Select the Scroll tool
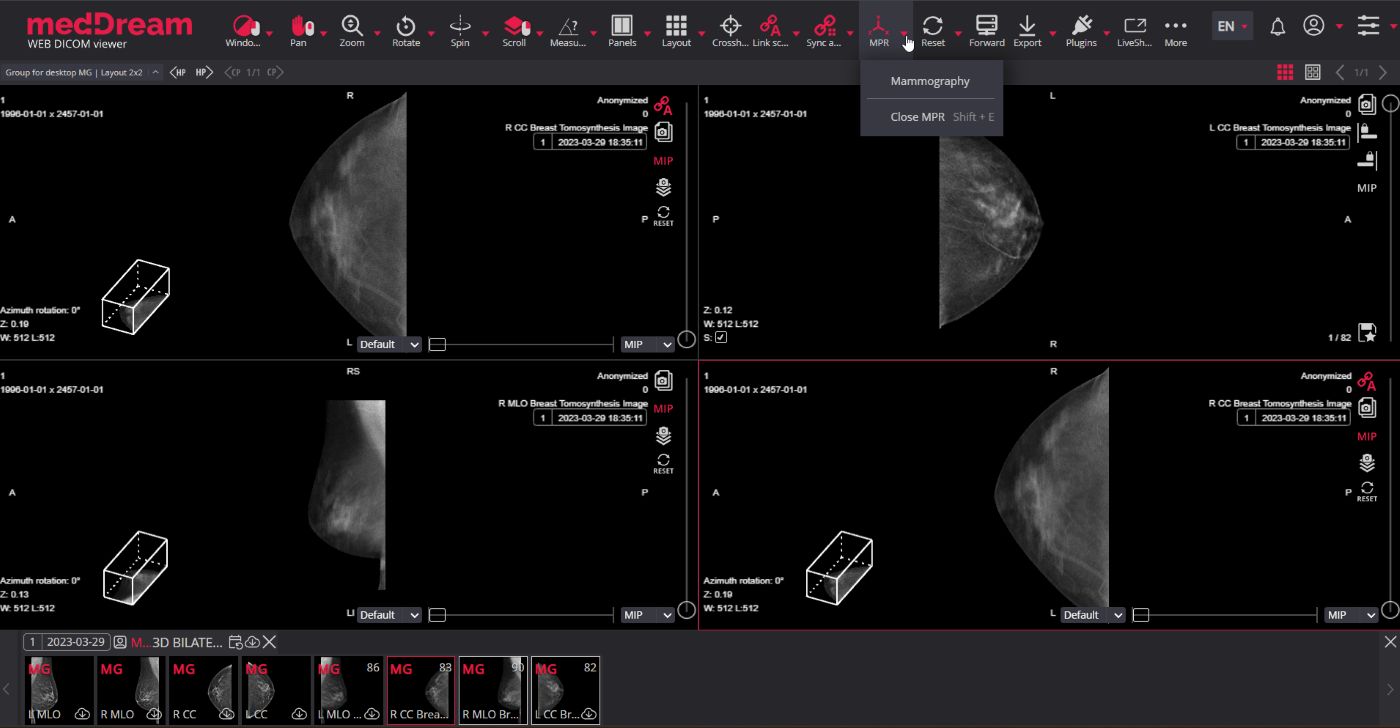Viewport: 1400px width, 728px height. 514,29
